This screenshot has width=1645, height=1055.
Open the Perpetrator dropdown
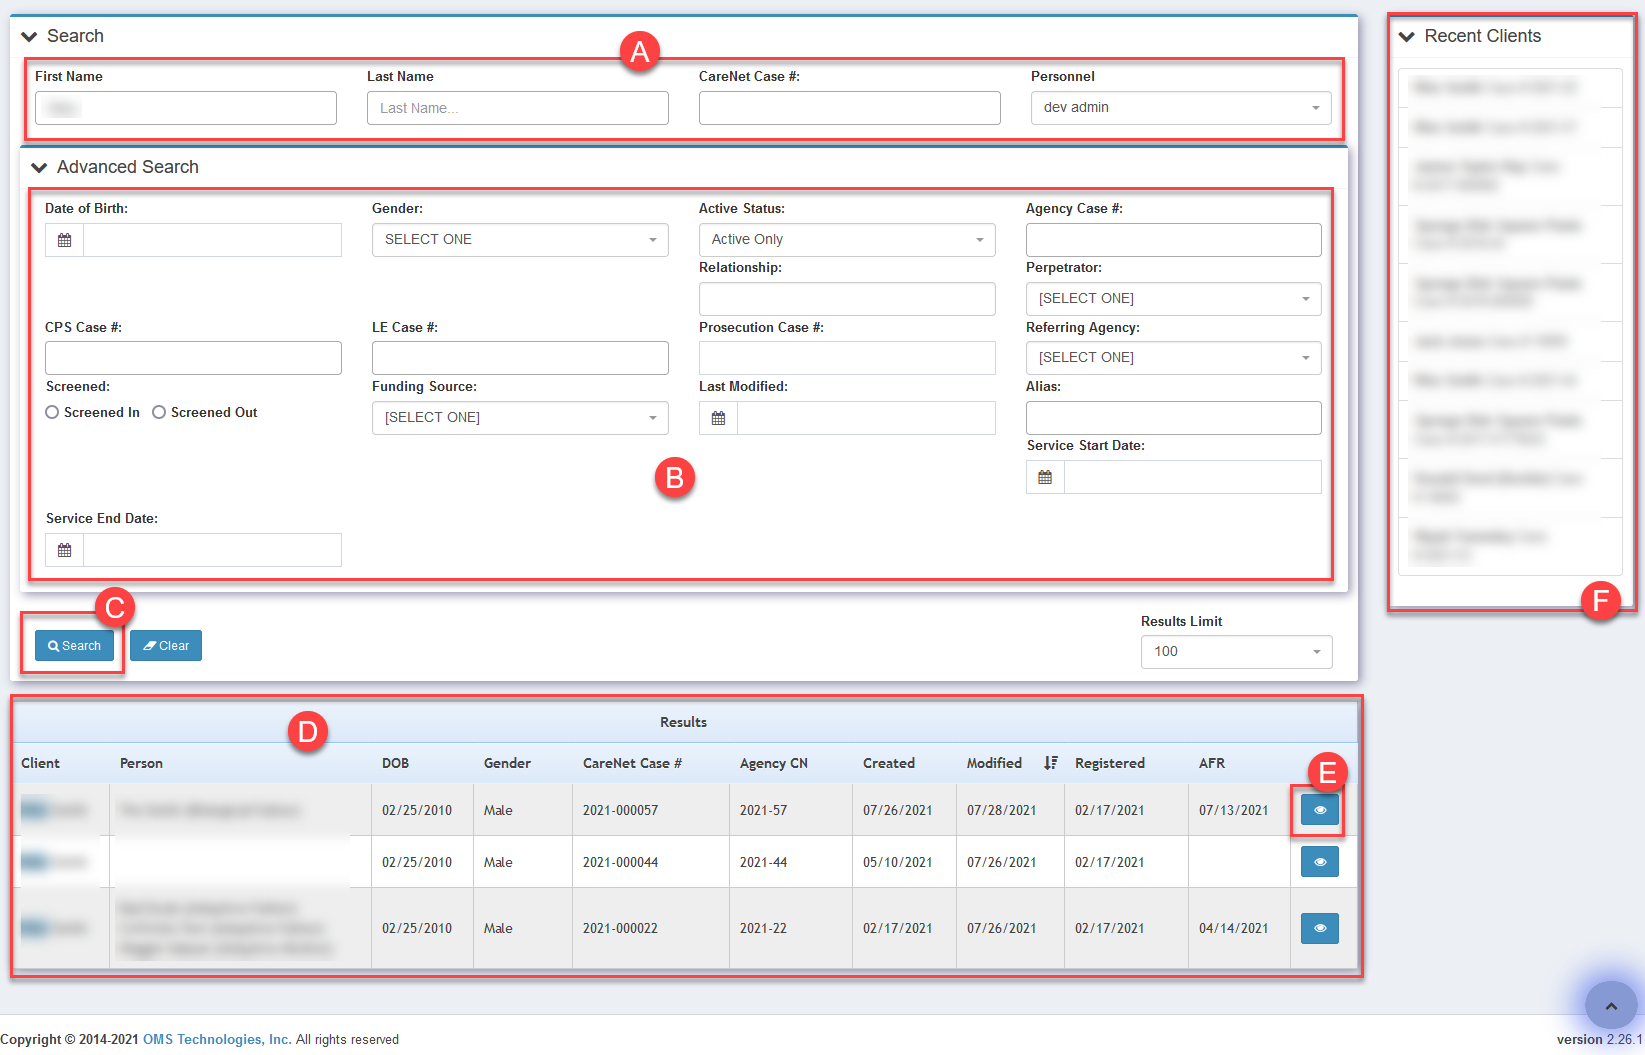pyautogui.click(x=1174, y=299)
